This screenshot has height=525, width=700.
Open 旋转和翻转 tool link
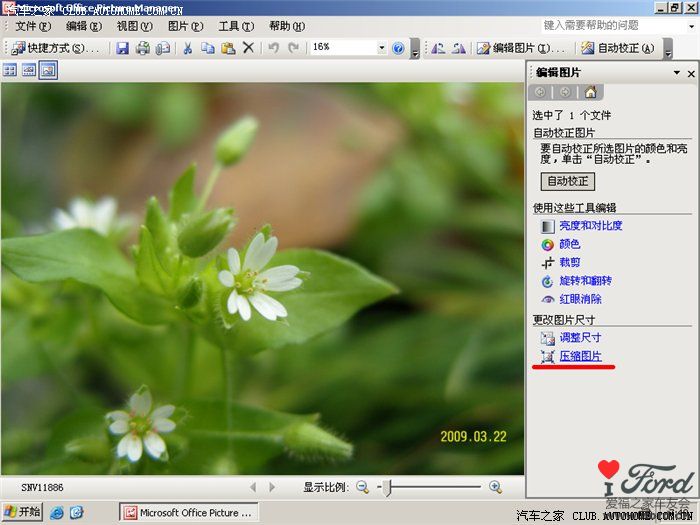(585, 281)
